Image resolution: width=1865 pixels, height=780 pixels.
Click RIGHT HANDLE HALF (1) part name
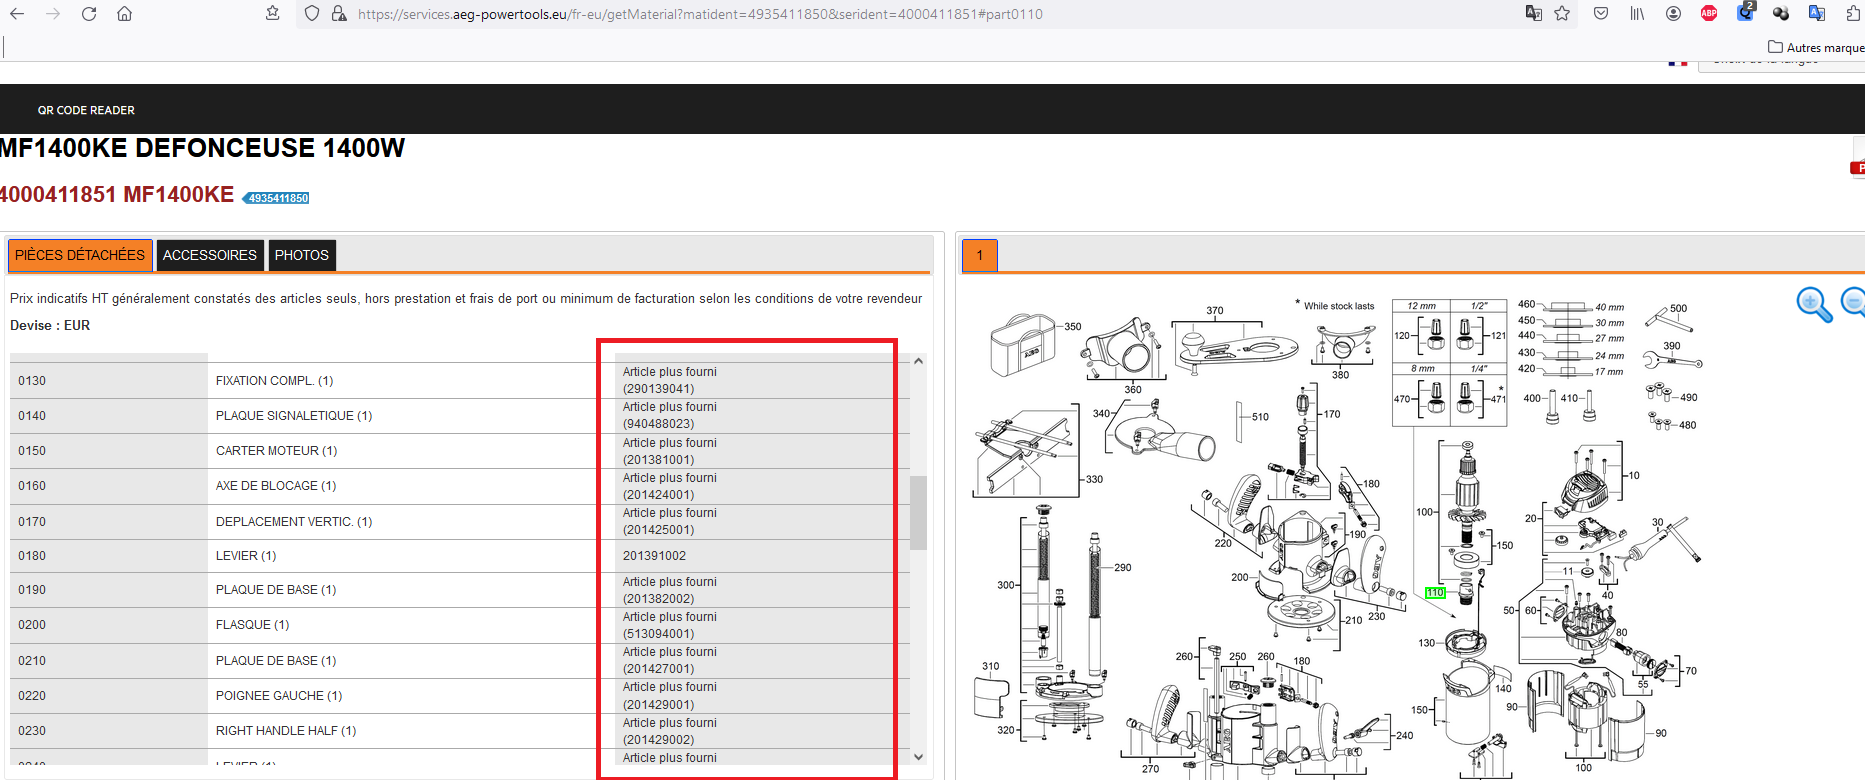point(286,731)
